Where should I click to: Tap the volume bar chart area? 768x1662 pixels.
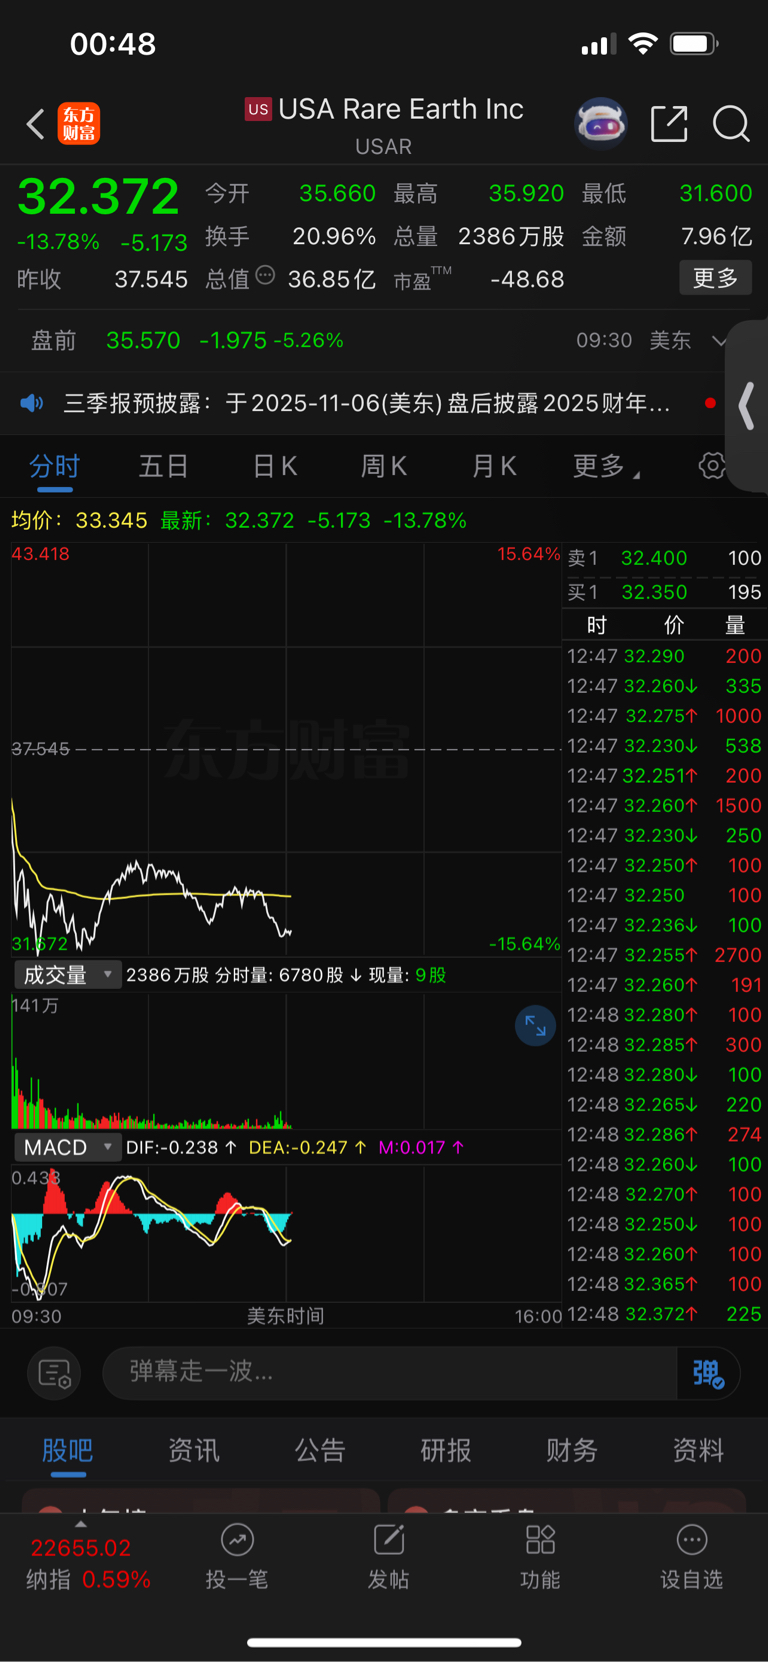(286, 1062)
